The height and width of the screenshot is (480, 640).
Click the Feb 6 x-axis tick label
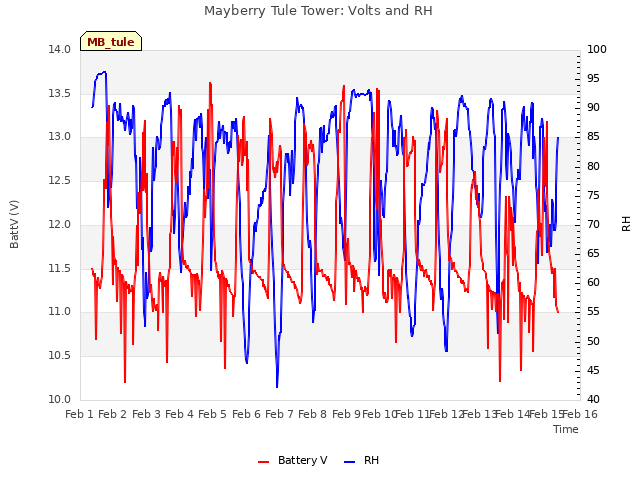coord(246,414)
